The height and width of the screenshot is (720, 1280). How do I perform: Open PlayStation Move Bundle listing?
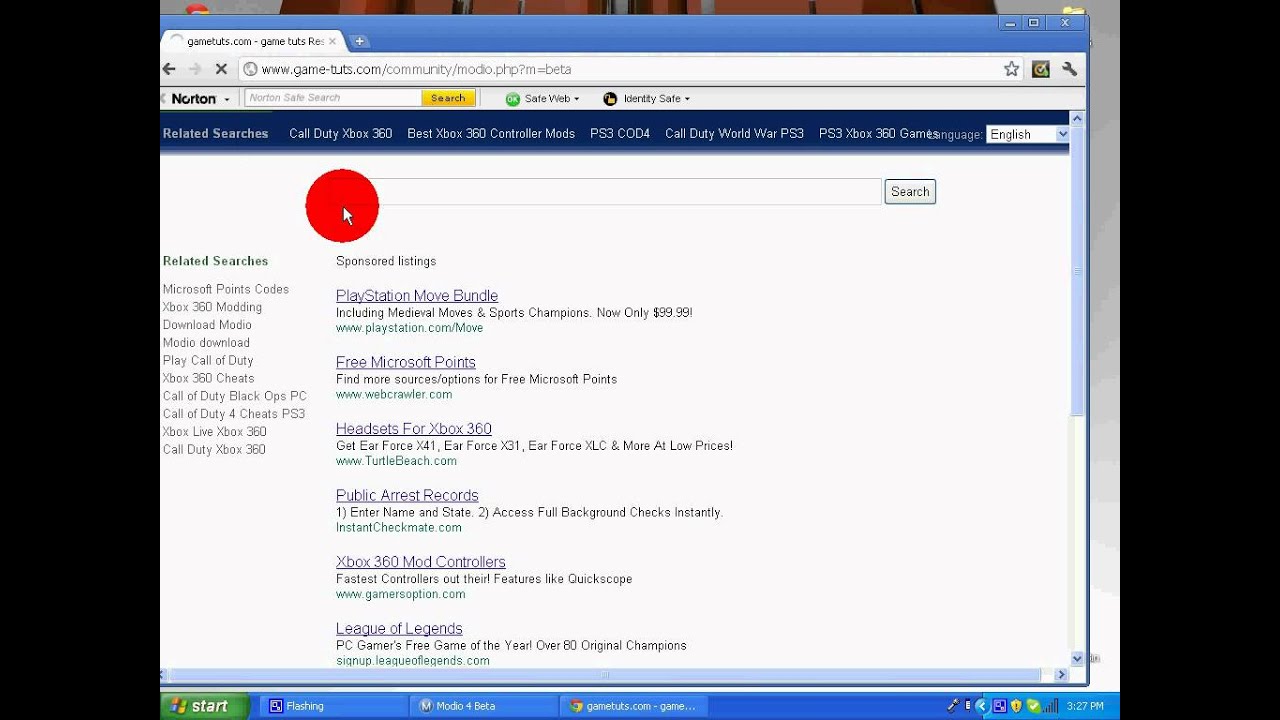417,296
